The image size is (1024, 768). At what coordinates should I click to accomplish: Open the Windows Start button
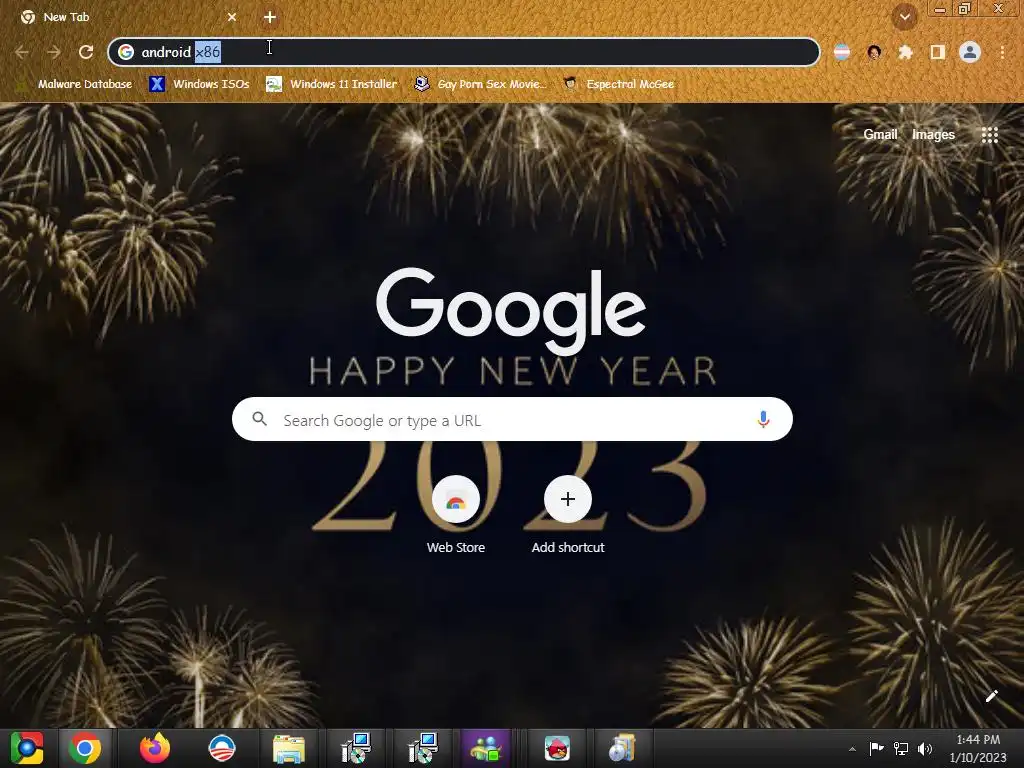point(27,748)
